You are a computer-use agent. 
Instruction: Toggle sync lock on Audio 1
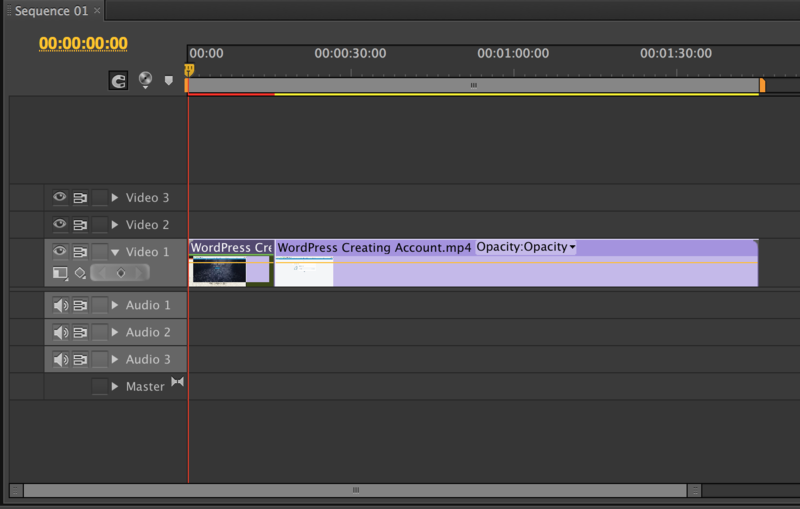80,305
